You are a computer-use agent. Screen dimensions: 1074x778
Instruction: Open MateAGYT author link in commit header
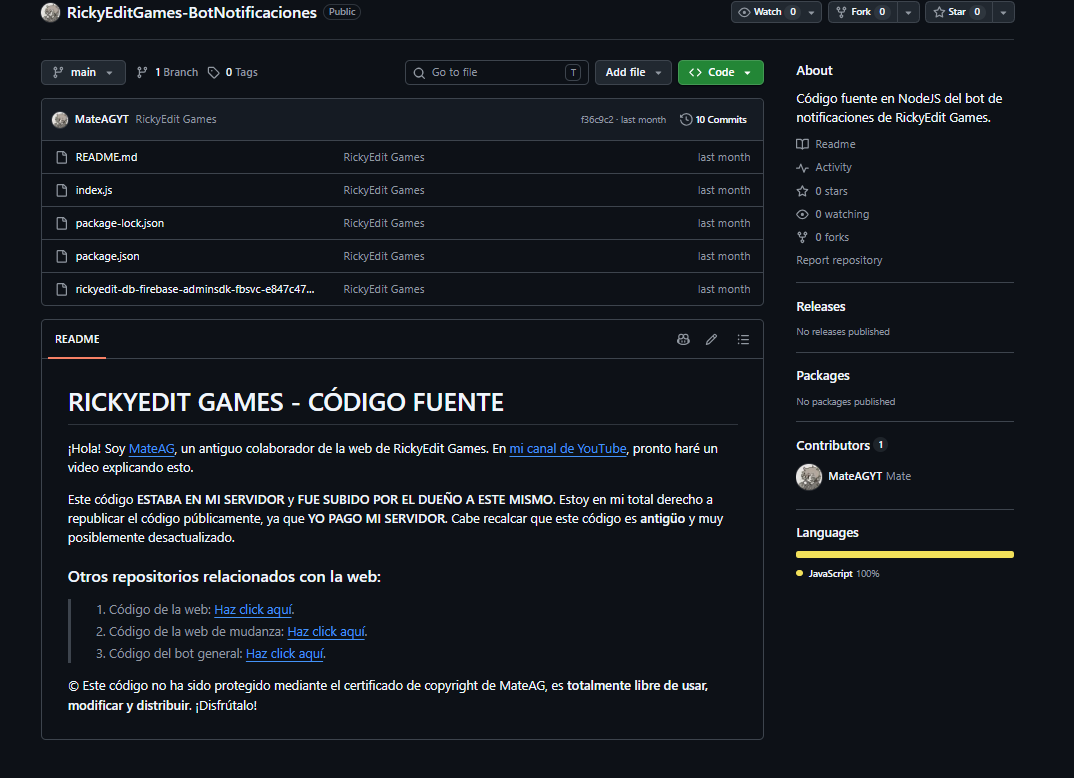pyautogui.click(x=101, y=119)
